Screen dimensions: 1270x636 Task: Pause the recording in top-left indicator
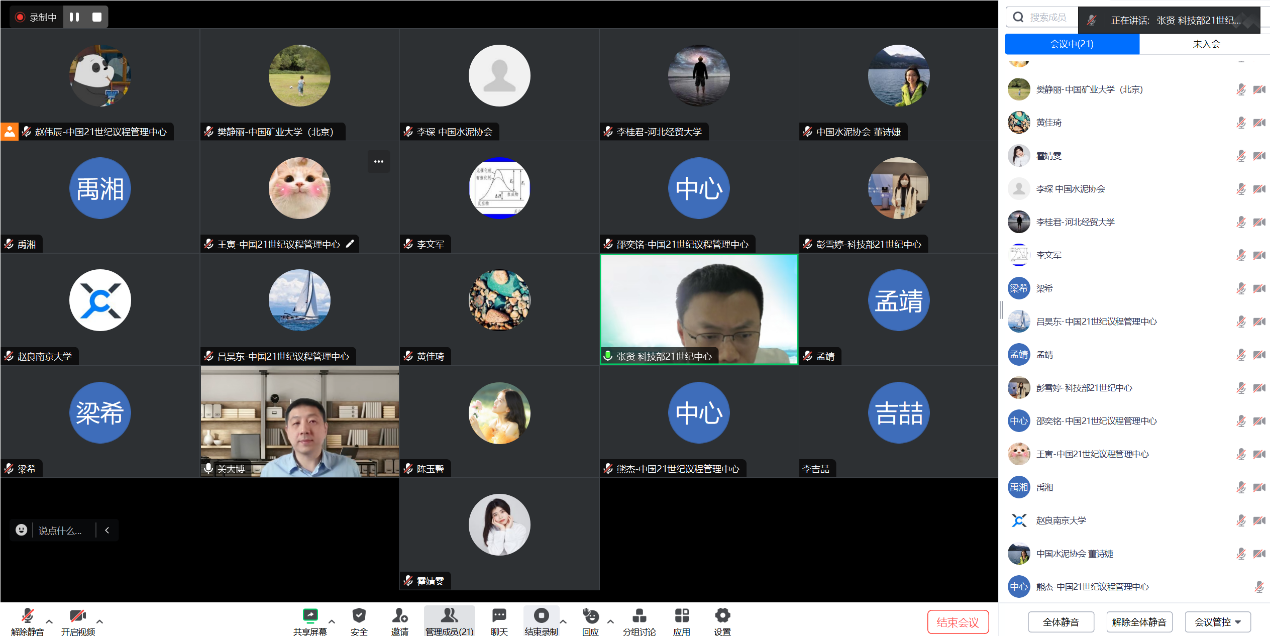tap(75, 17)
